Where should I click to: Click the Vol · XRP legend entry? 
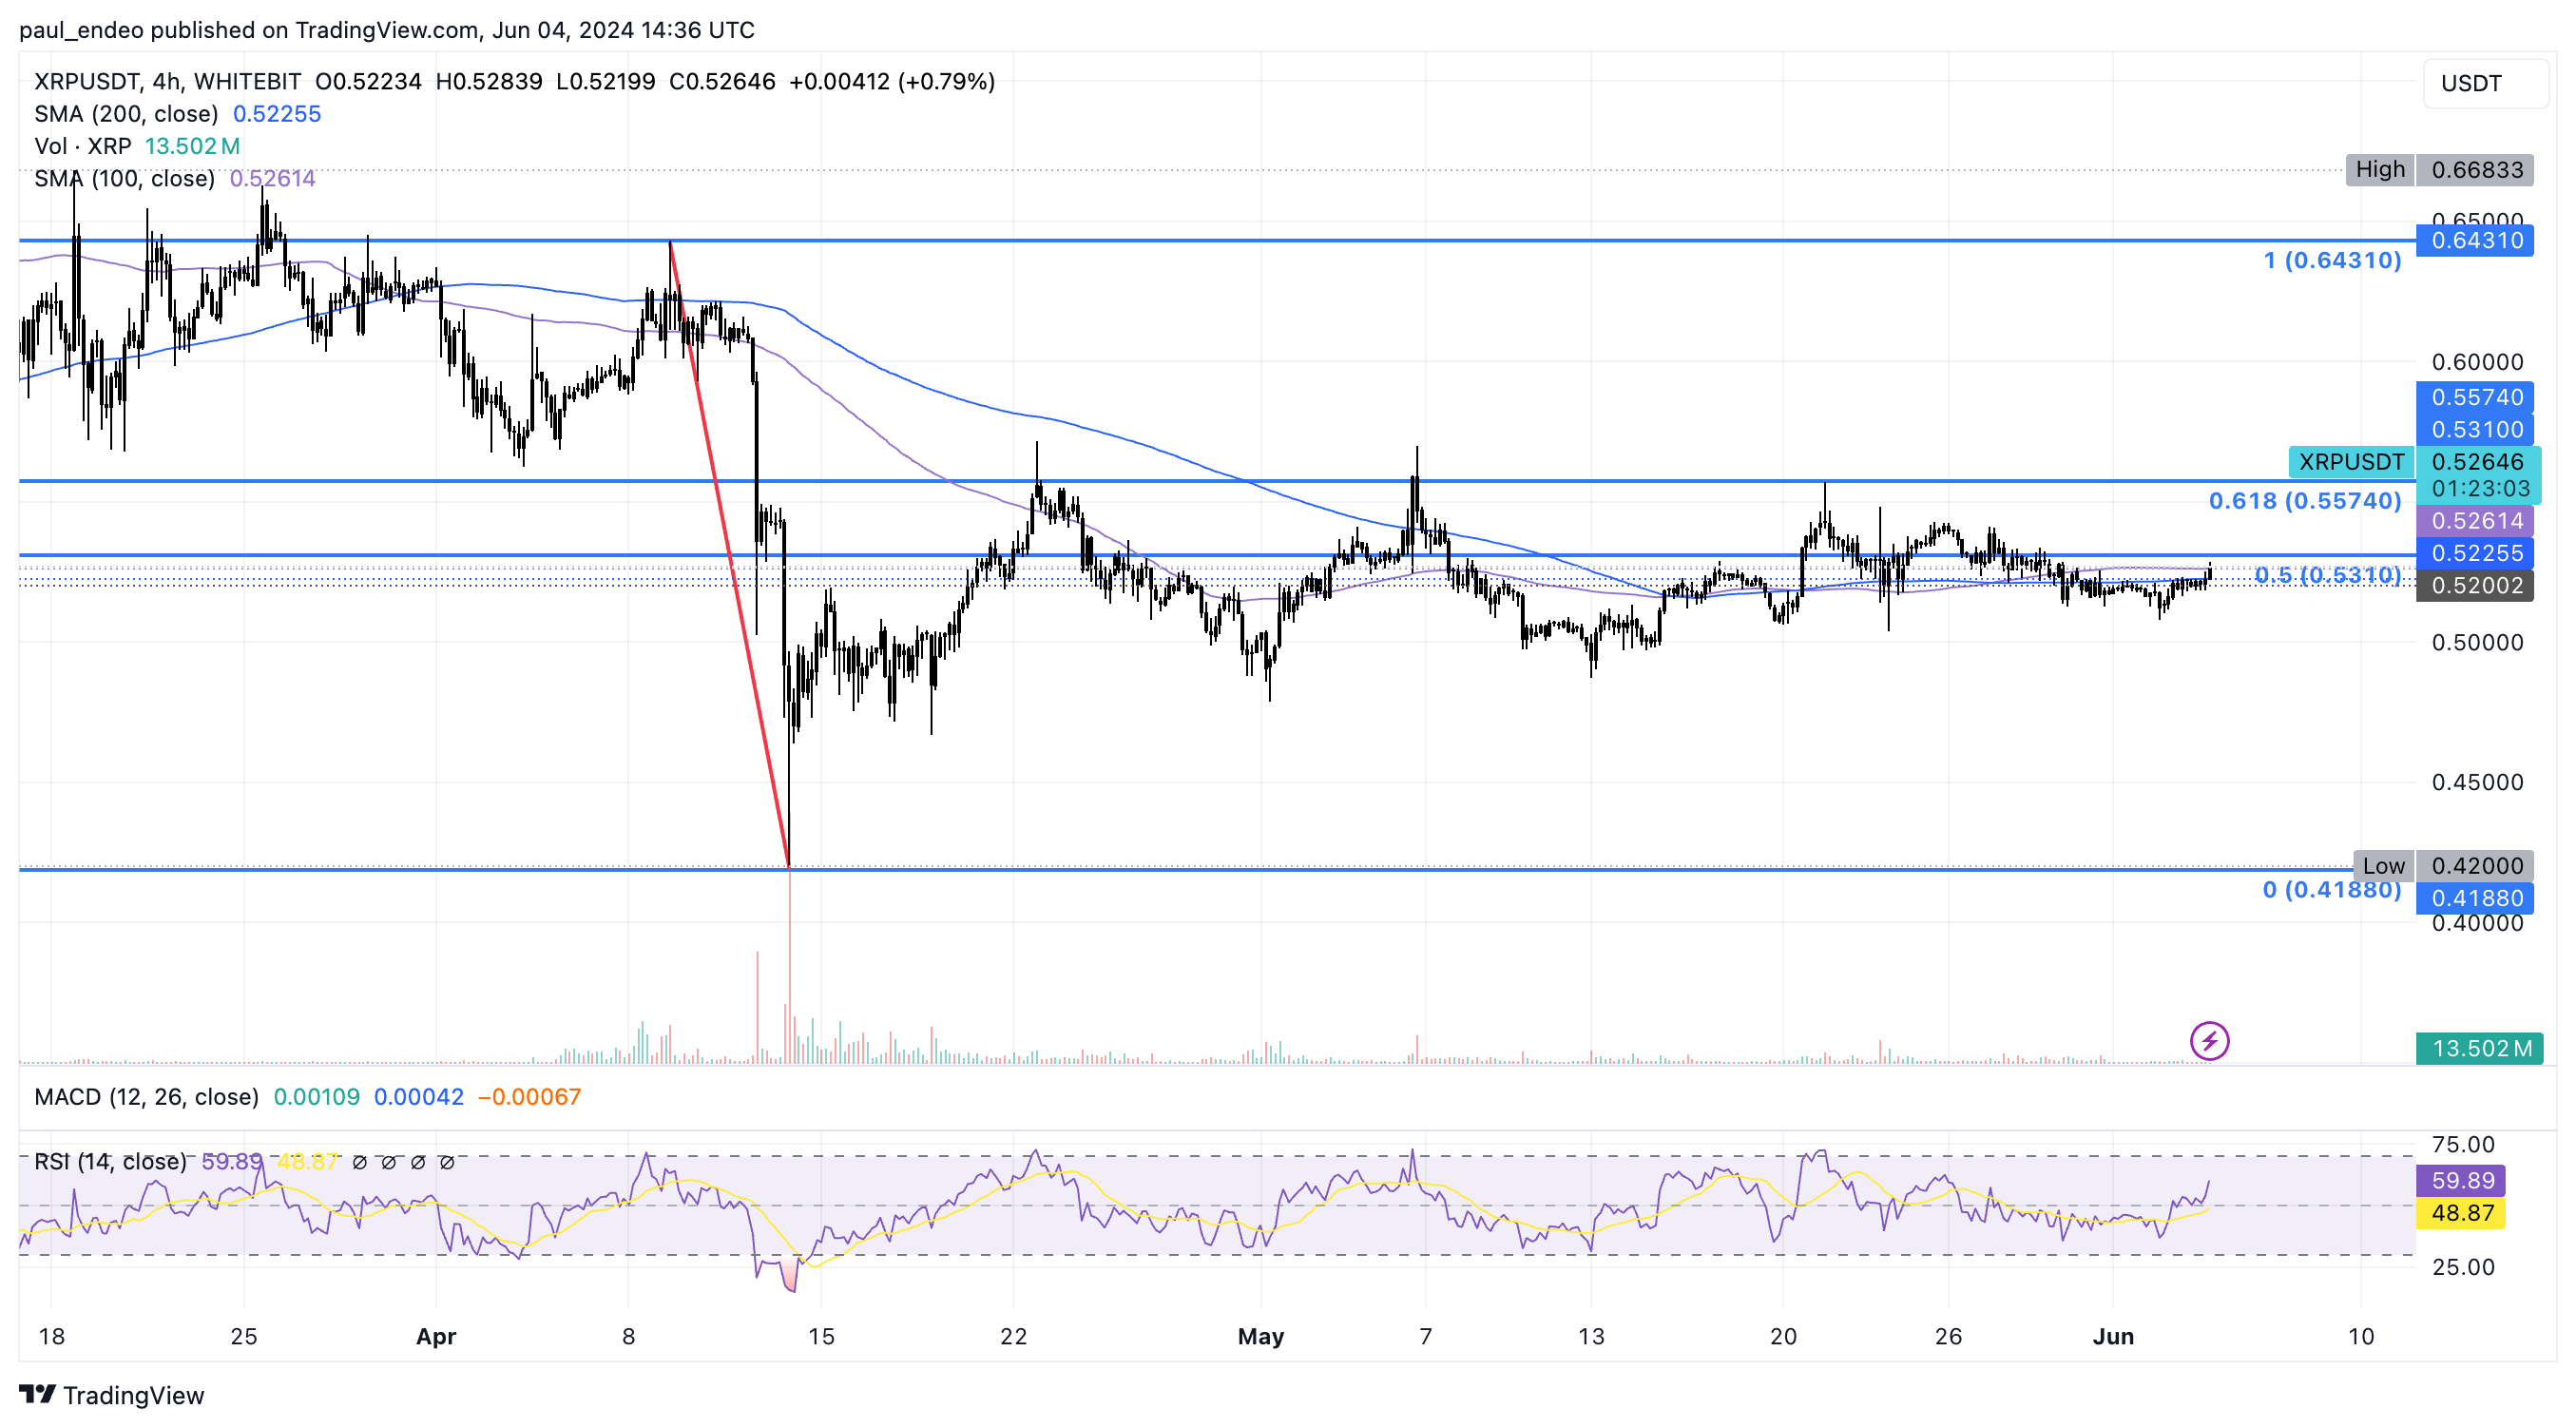point(81,146)
